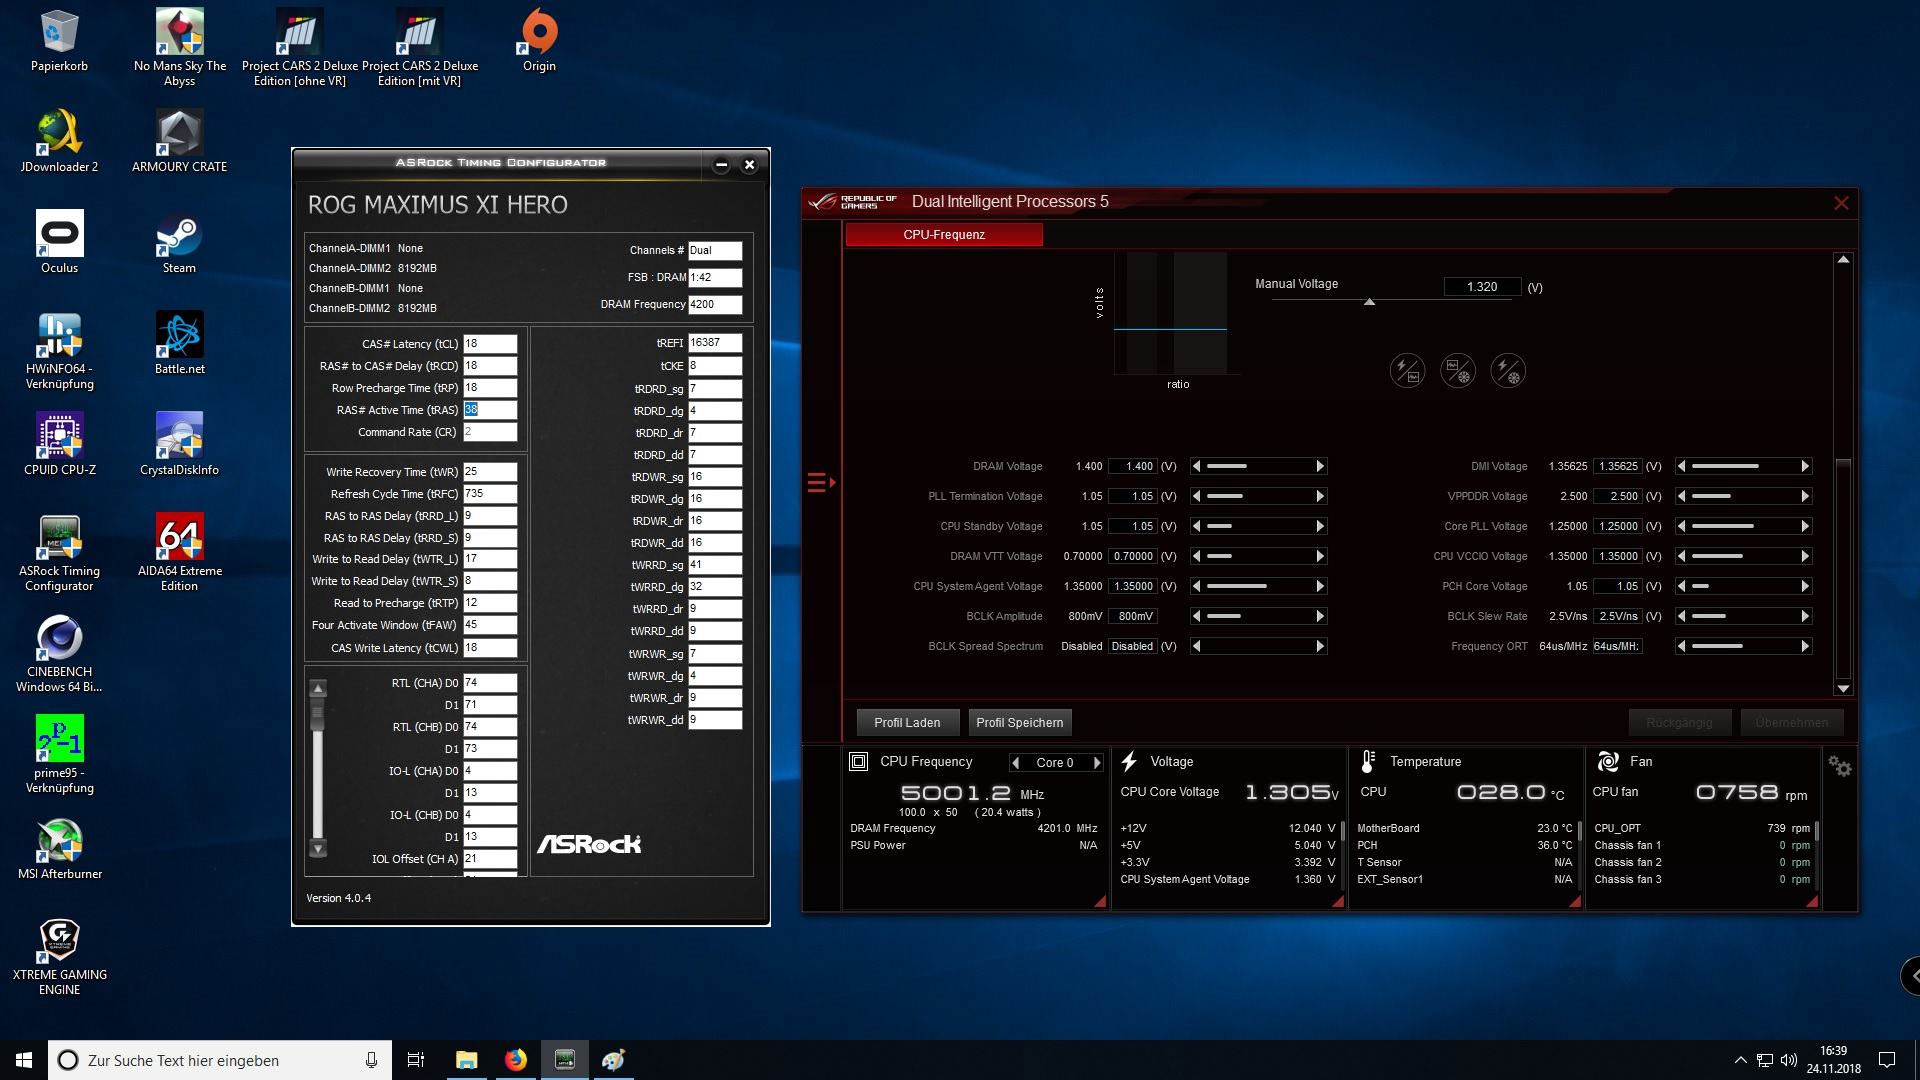Select next core with right arrow beside Core 0

pyautogui.click(x=1097, y=763)
